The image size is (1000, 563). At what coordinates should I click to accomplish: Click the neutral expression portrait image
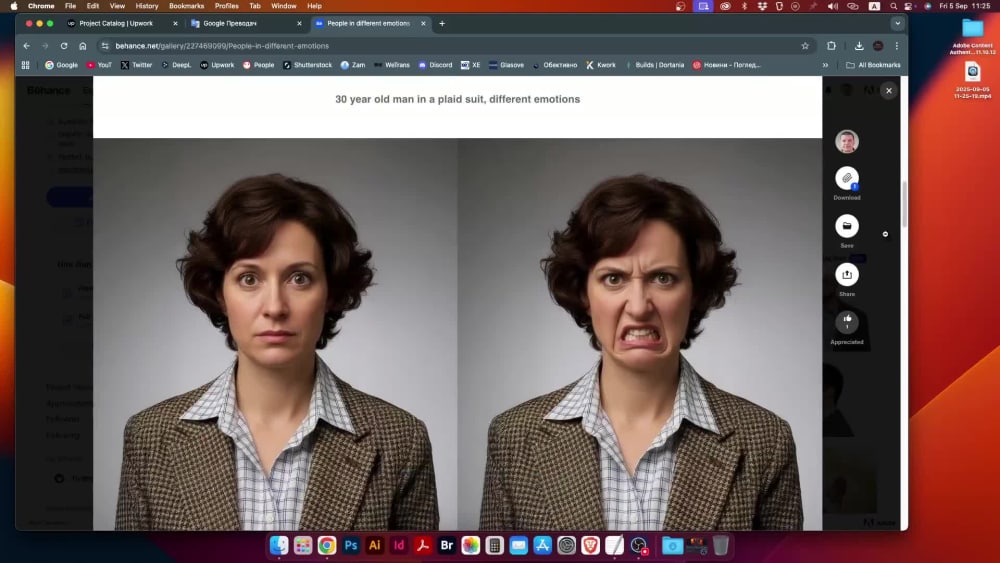[276, 334]
